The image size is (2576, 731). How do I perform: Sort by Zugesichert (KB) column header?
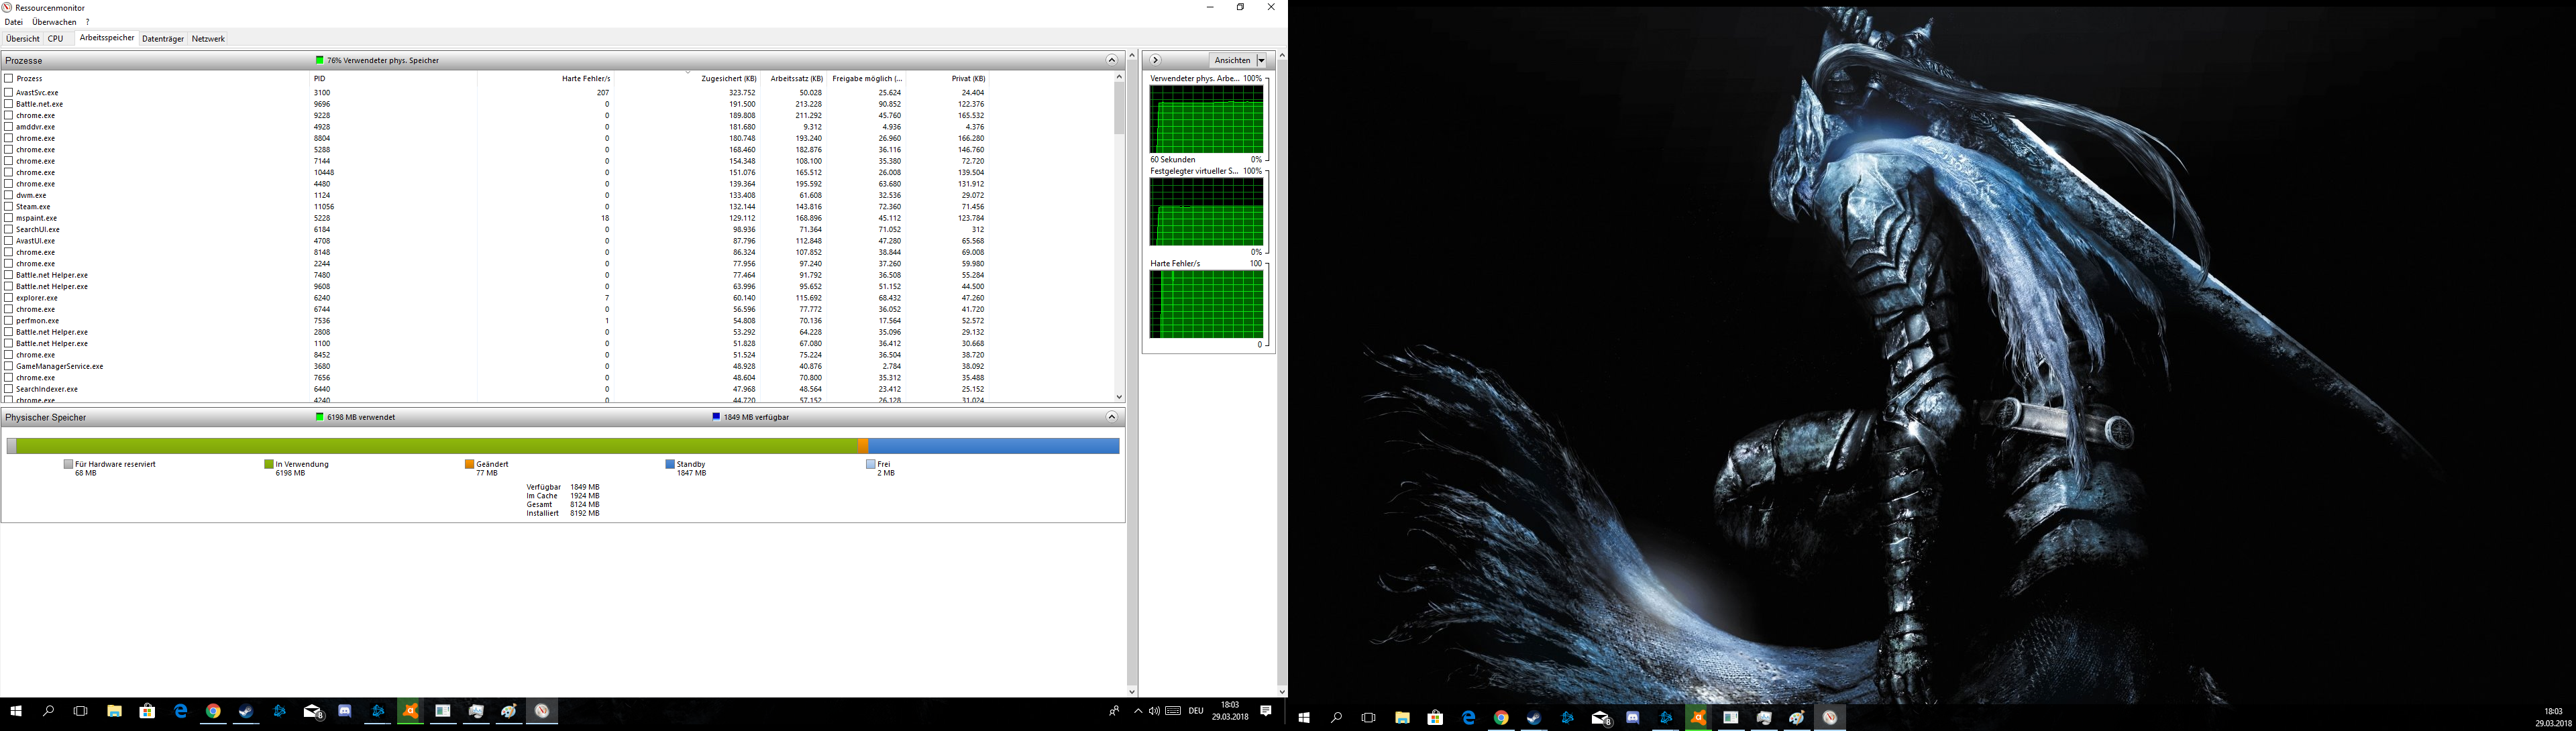pyautogui.click(x=728, y=78)
